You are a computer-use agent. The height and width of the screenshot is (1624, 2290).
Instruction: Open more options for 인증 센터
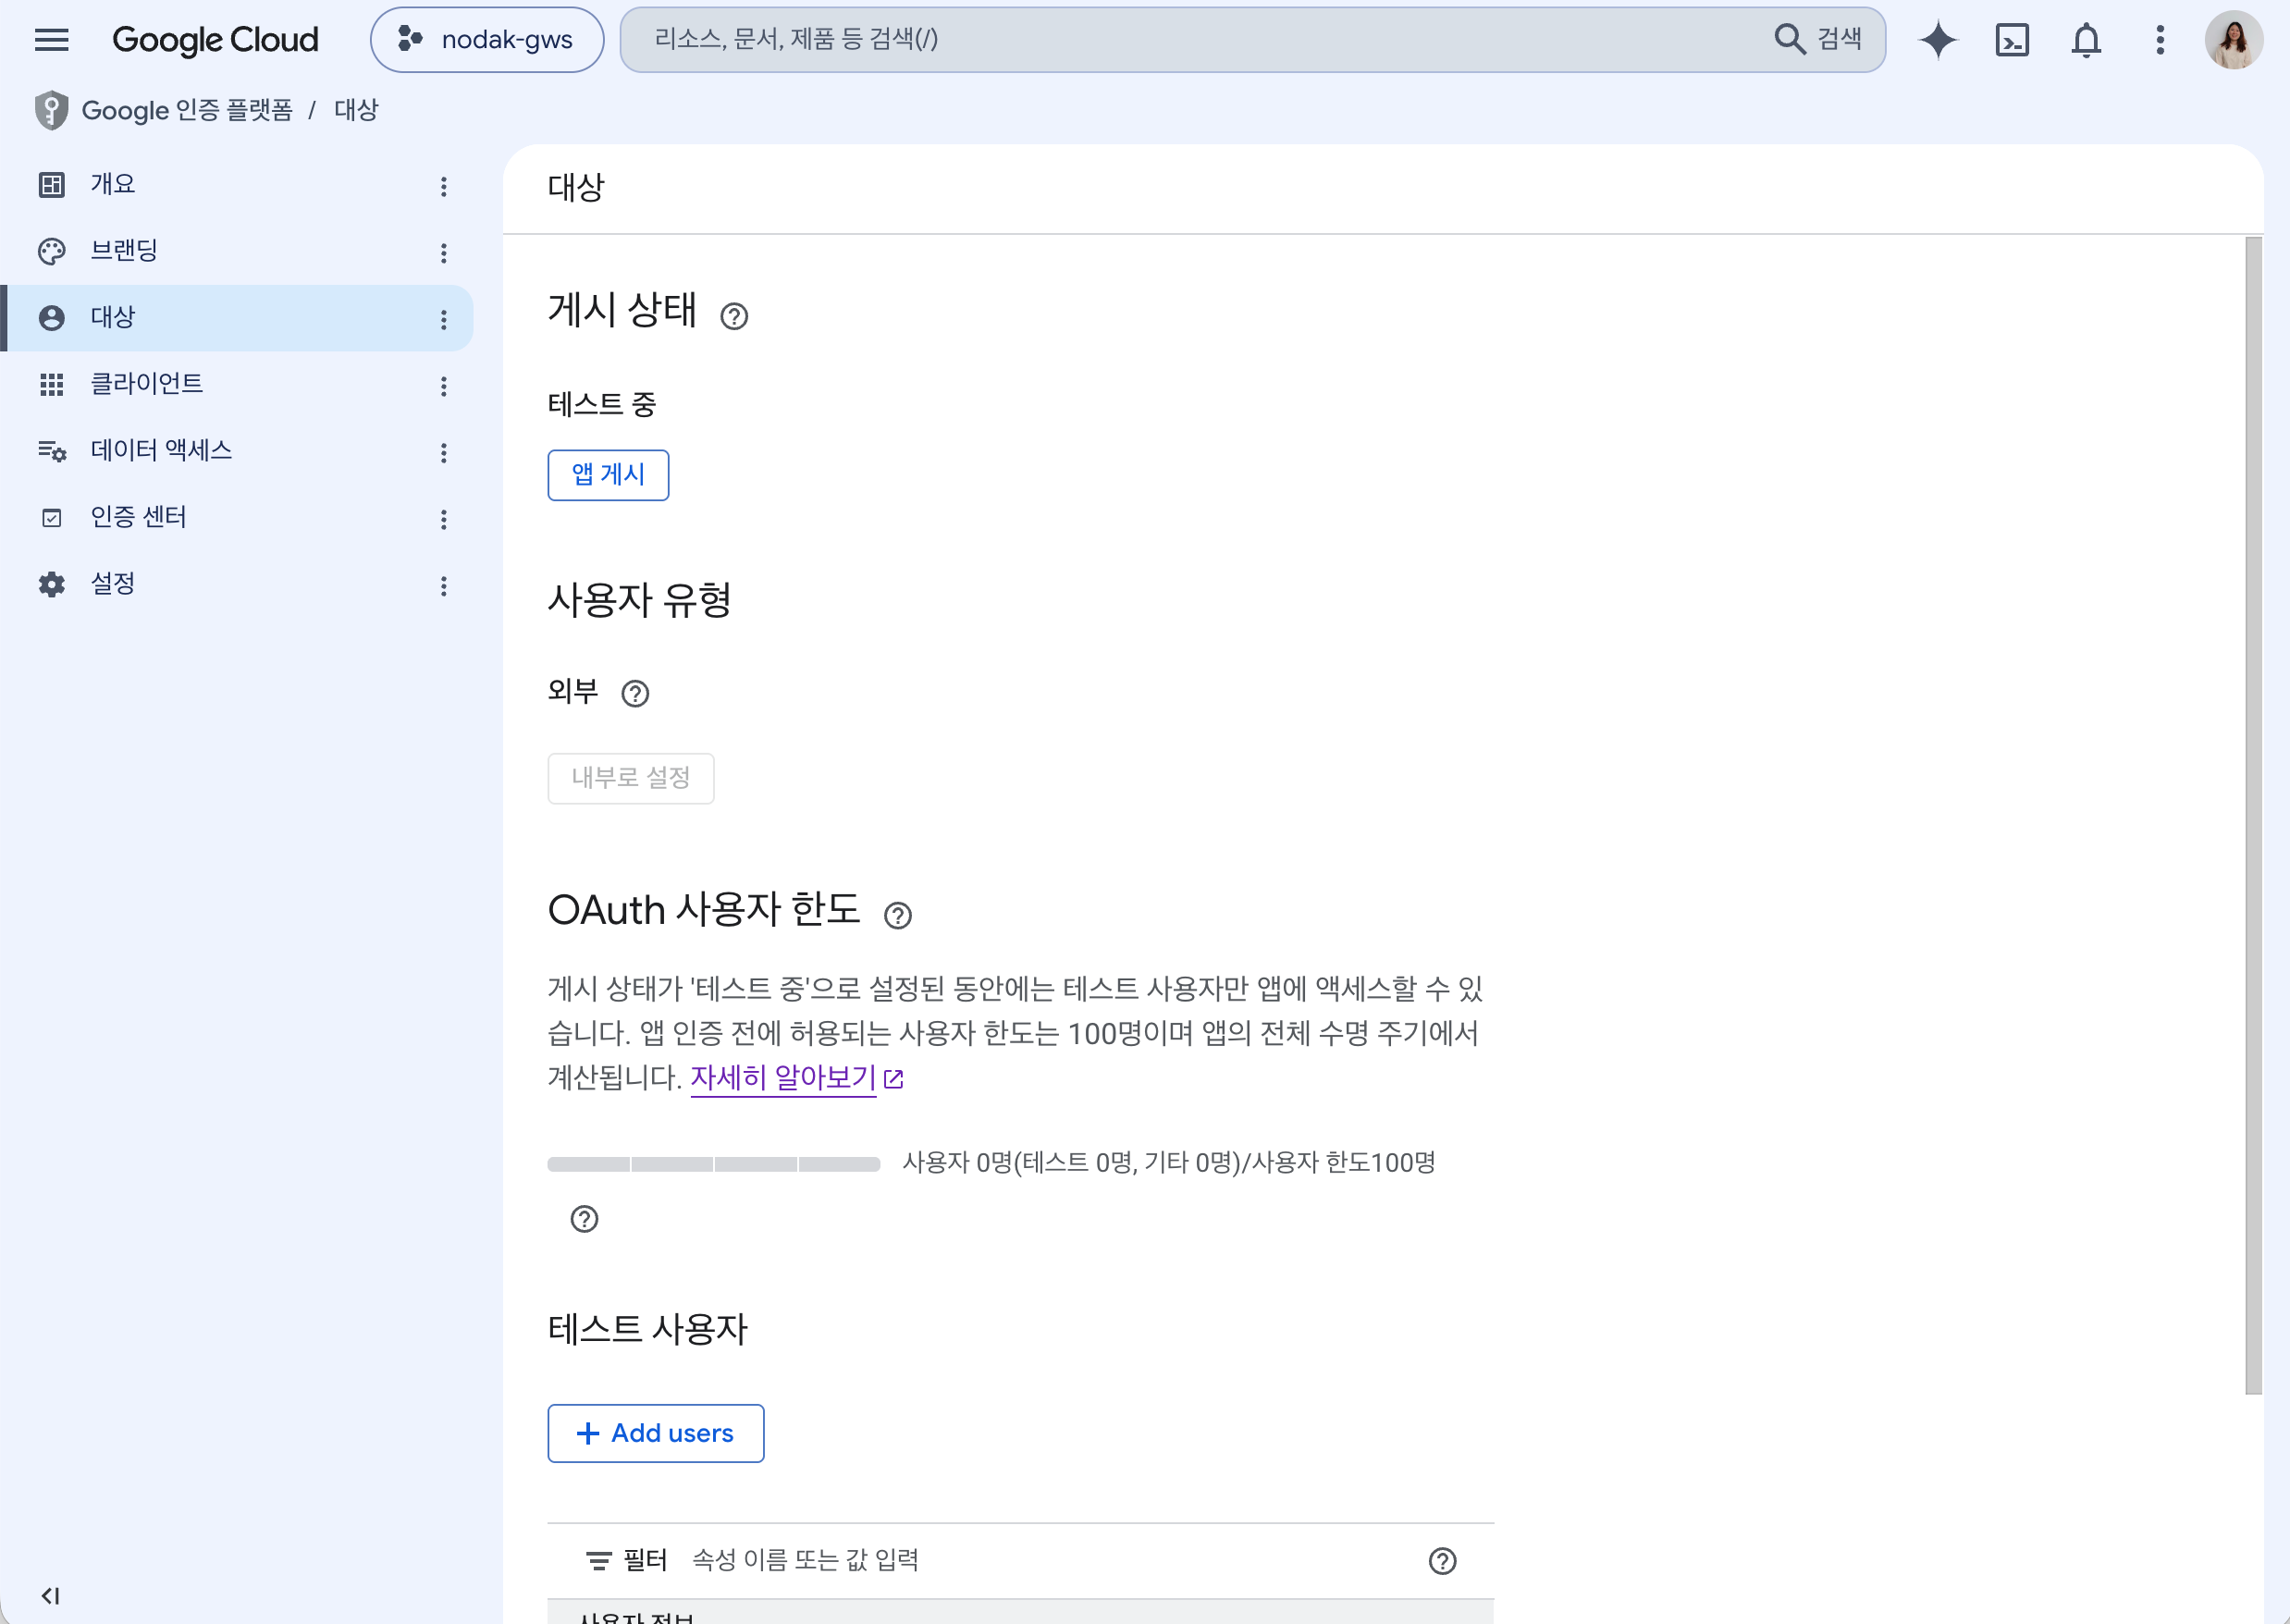[x=444, y=519]
